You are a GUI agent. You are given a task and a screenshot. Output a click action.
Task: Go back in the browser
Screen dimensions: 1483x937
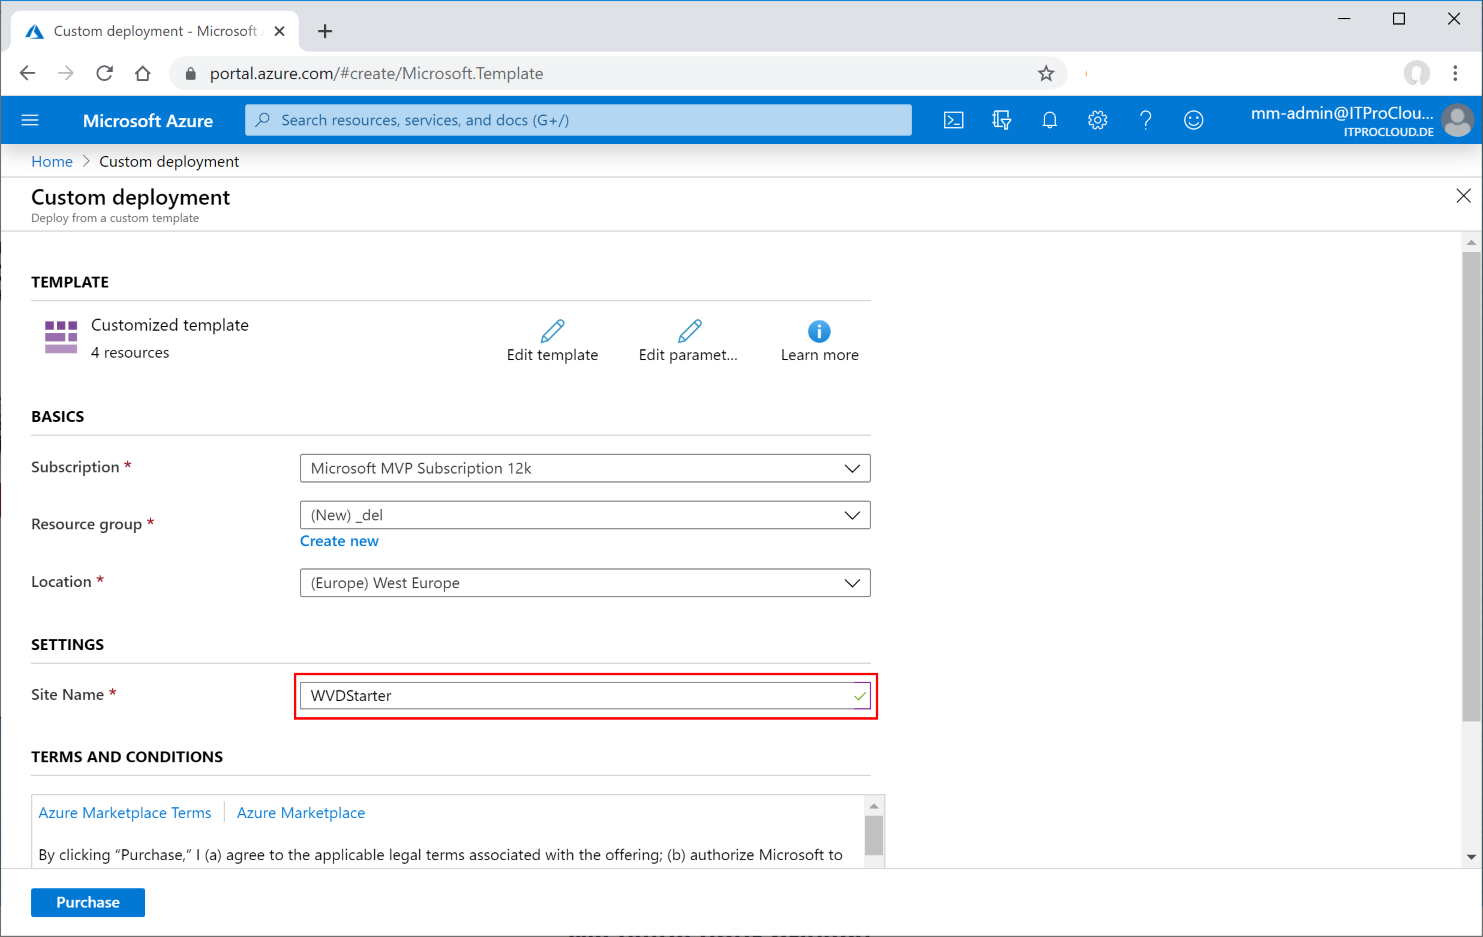pos(27,73)
